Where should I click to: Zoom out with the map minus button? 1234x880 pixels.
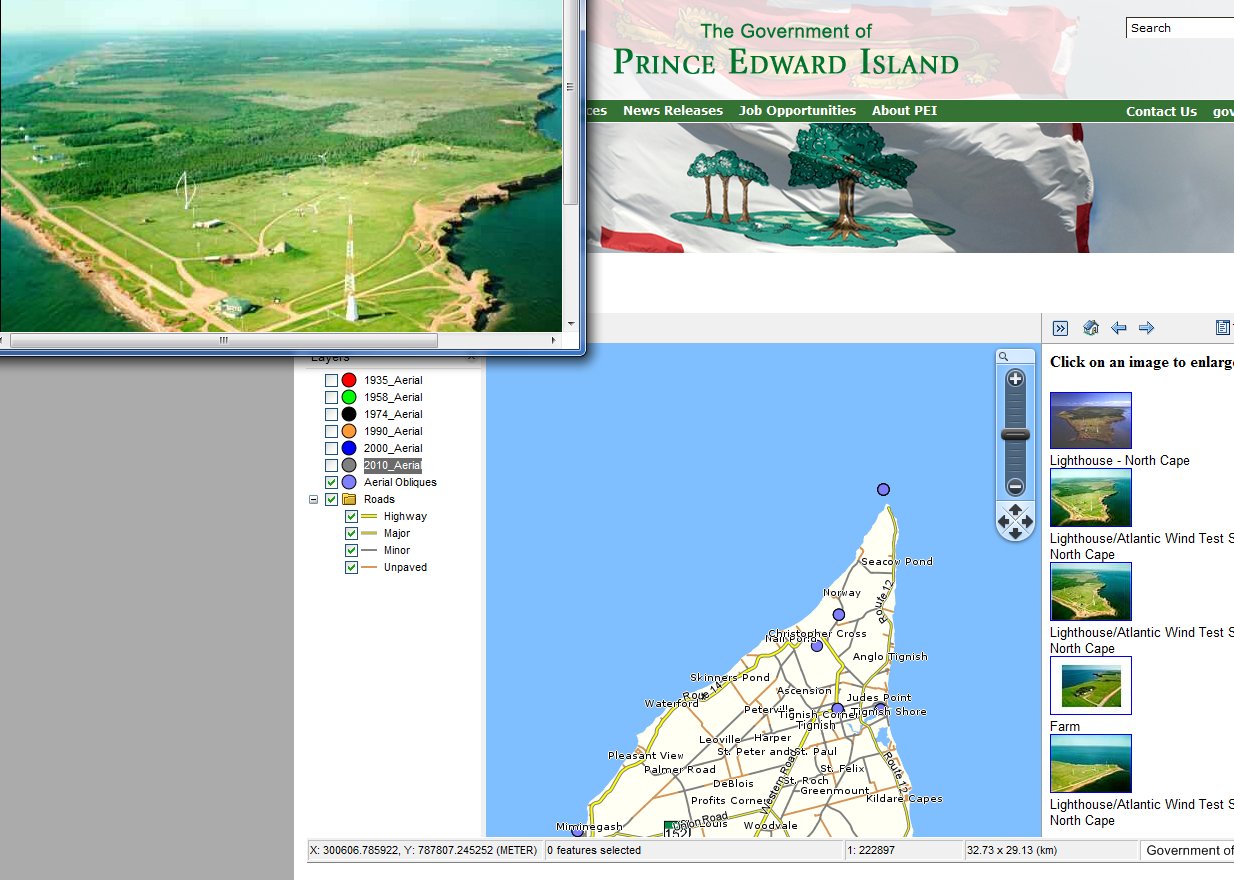[x=1015, y=487]
